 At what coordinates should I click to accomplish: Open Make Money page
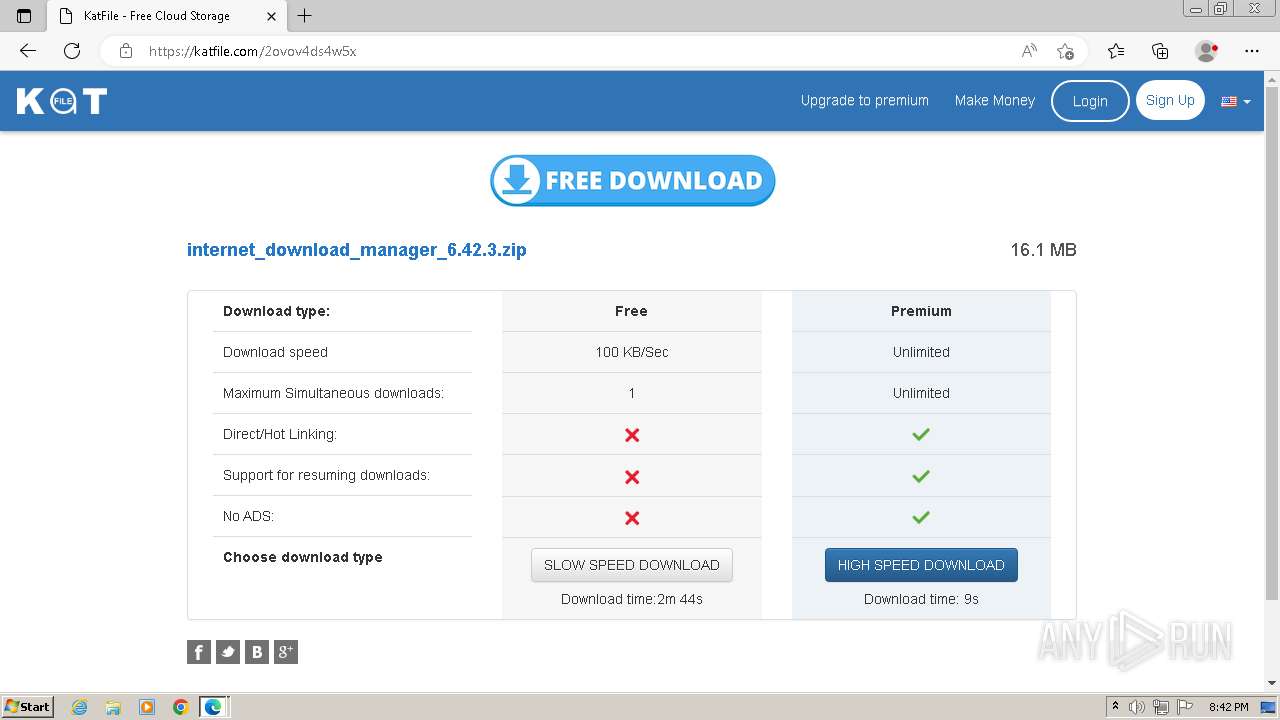(995, 100)
